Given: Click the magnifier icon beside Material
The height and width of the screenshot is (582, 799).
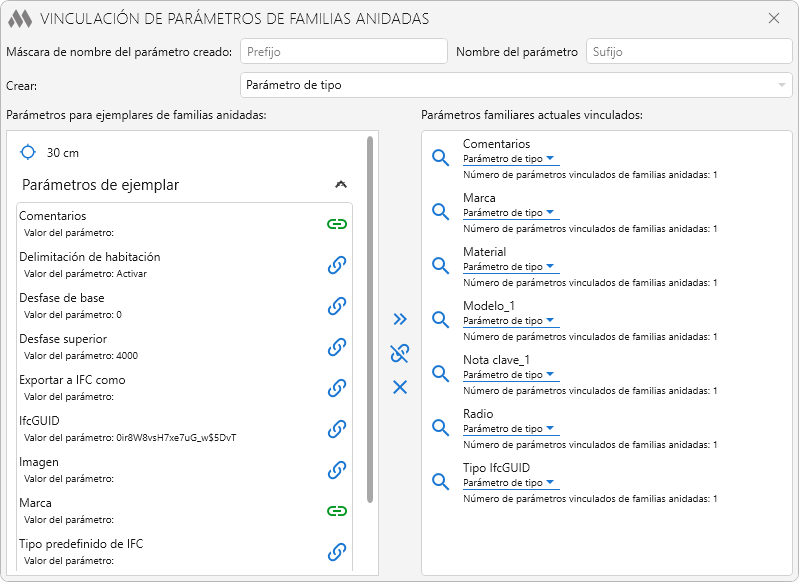Looking at the screenshot, I should pos(440,265).
